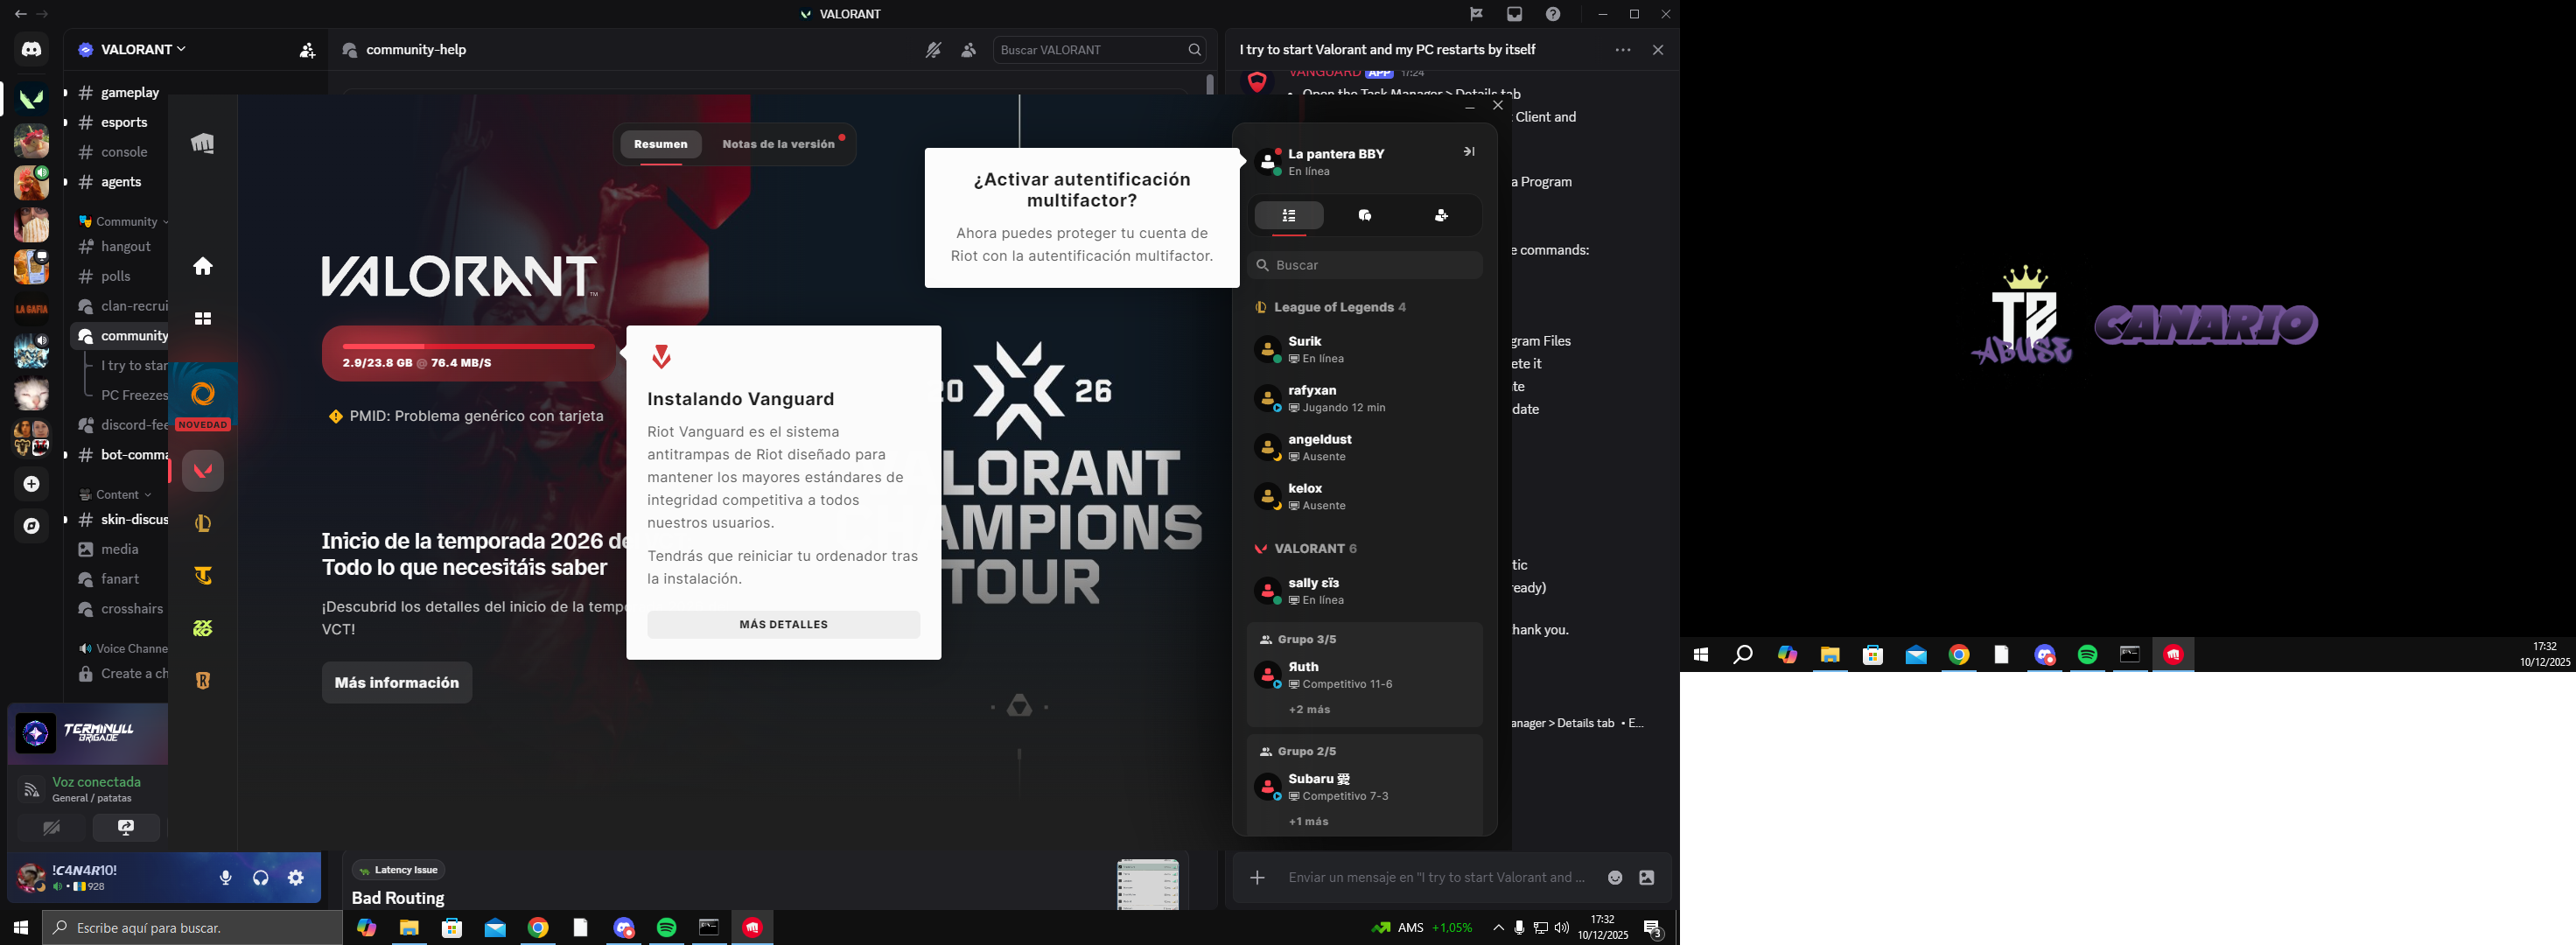Open Legends of Runeterra sidebar icon

[203, 681]
